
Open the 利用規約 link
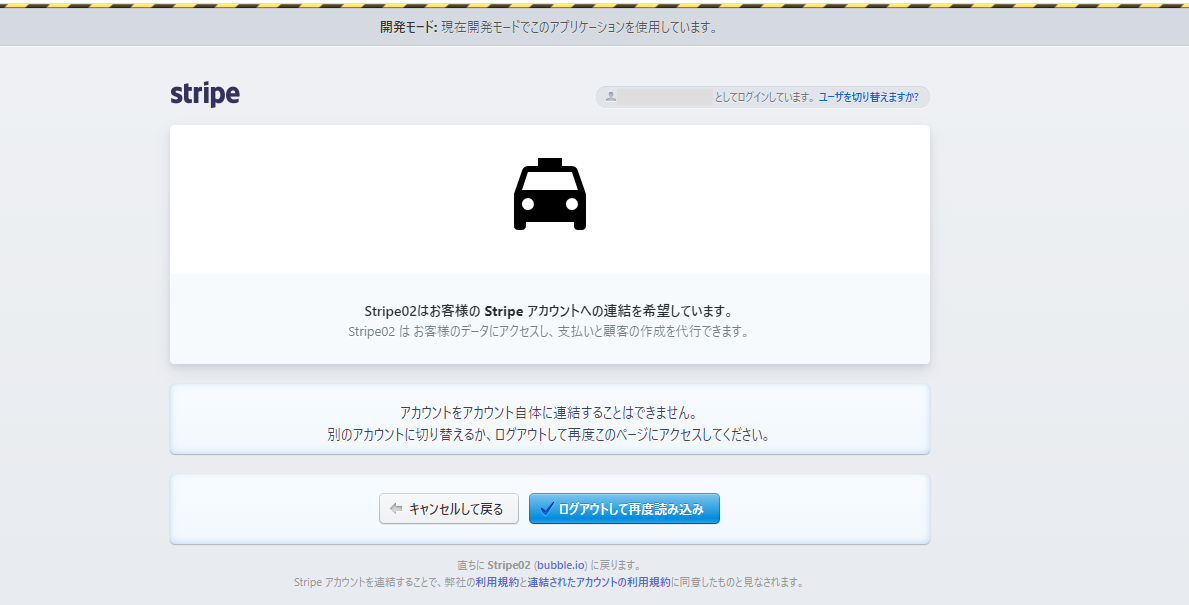click(x=497, y=582)
